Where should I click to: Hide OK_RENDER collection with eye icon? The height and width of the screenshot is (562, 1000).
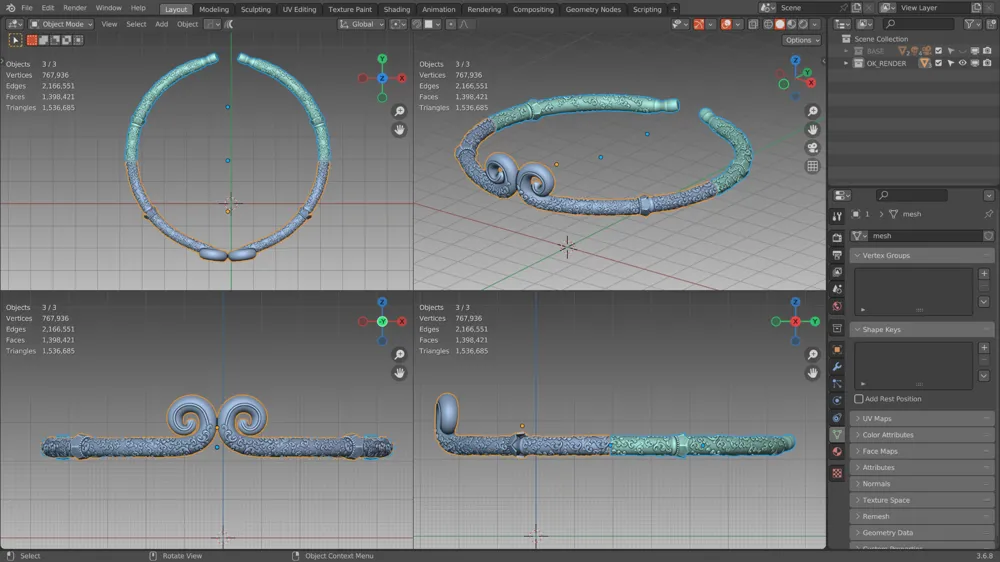pyautogui.click(x=962, y=63)
